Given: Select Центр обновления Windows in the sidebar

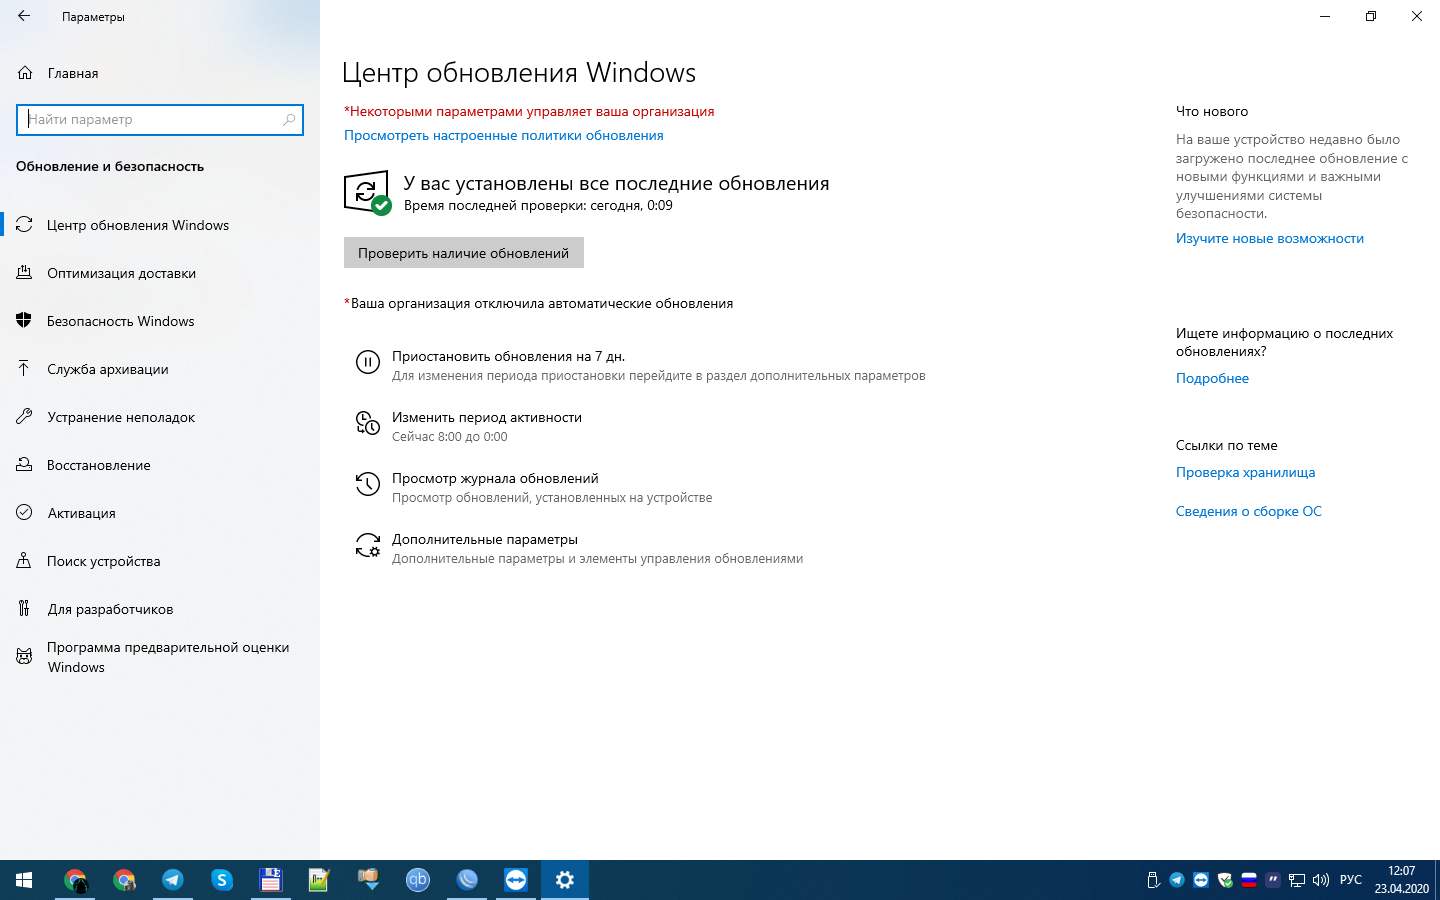Looking at the screenshot, I should click(x=160, y=225).
